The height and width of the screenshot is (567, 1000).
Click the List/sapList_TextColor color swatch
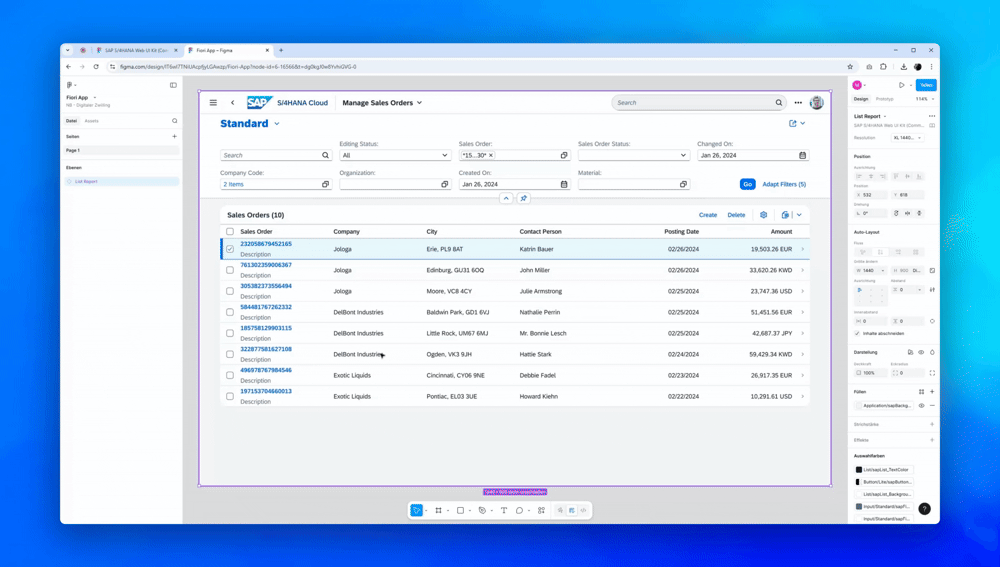click(858, 469)
